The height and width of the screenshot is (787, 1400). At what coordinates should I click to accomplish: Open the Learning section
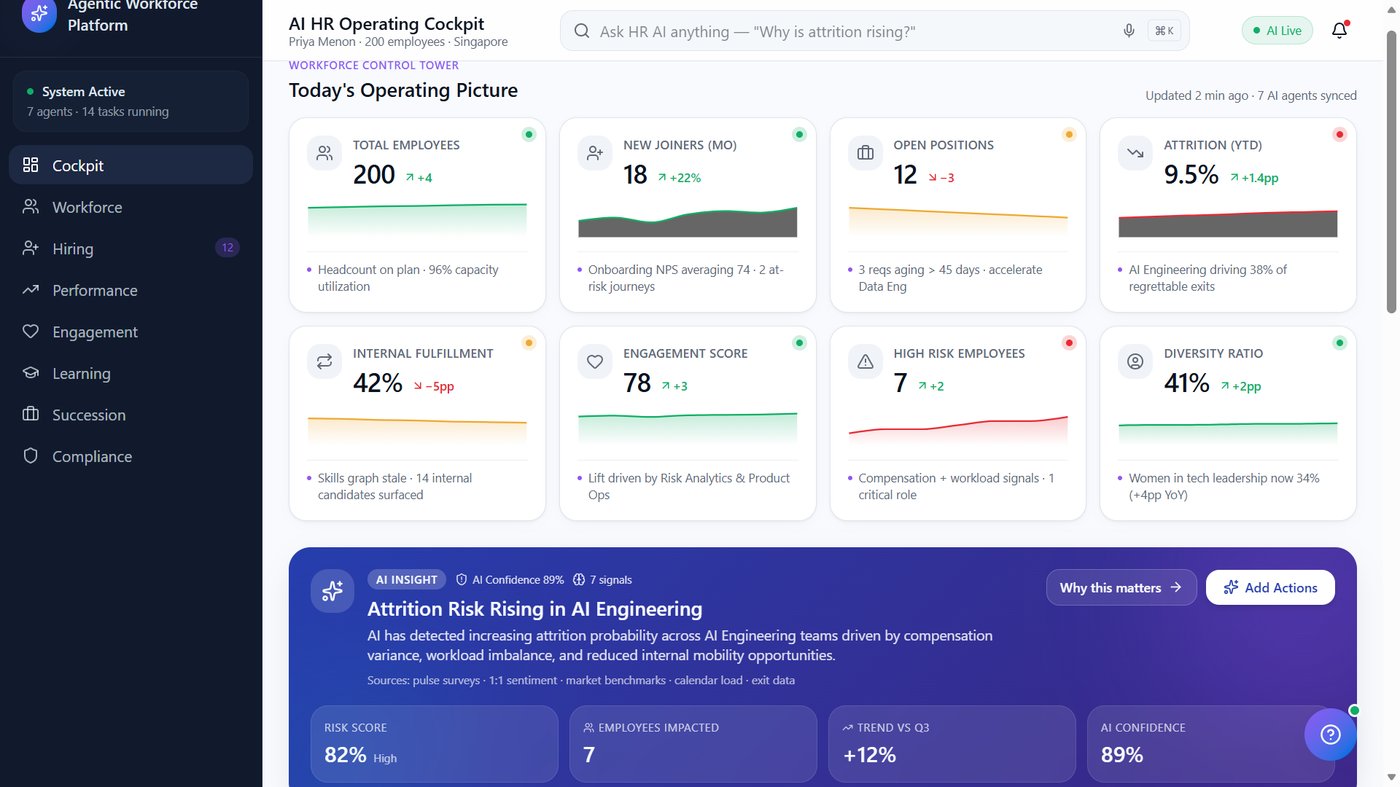pyautogui.click(x=131, y=373)
